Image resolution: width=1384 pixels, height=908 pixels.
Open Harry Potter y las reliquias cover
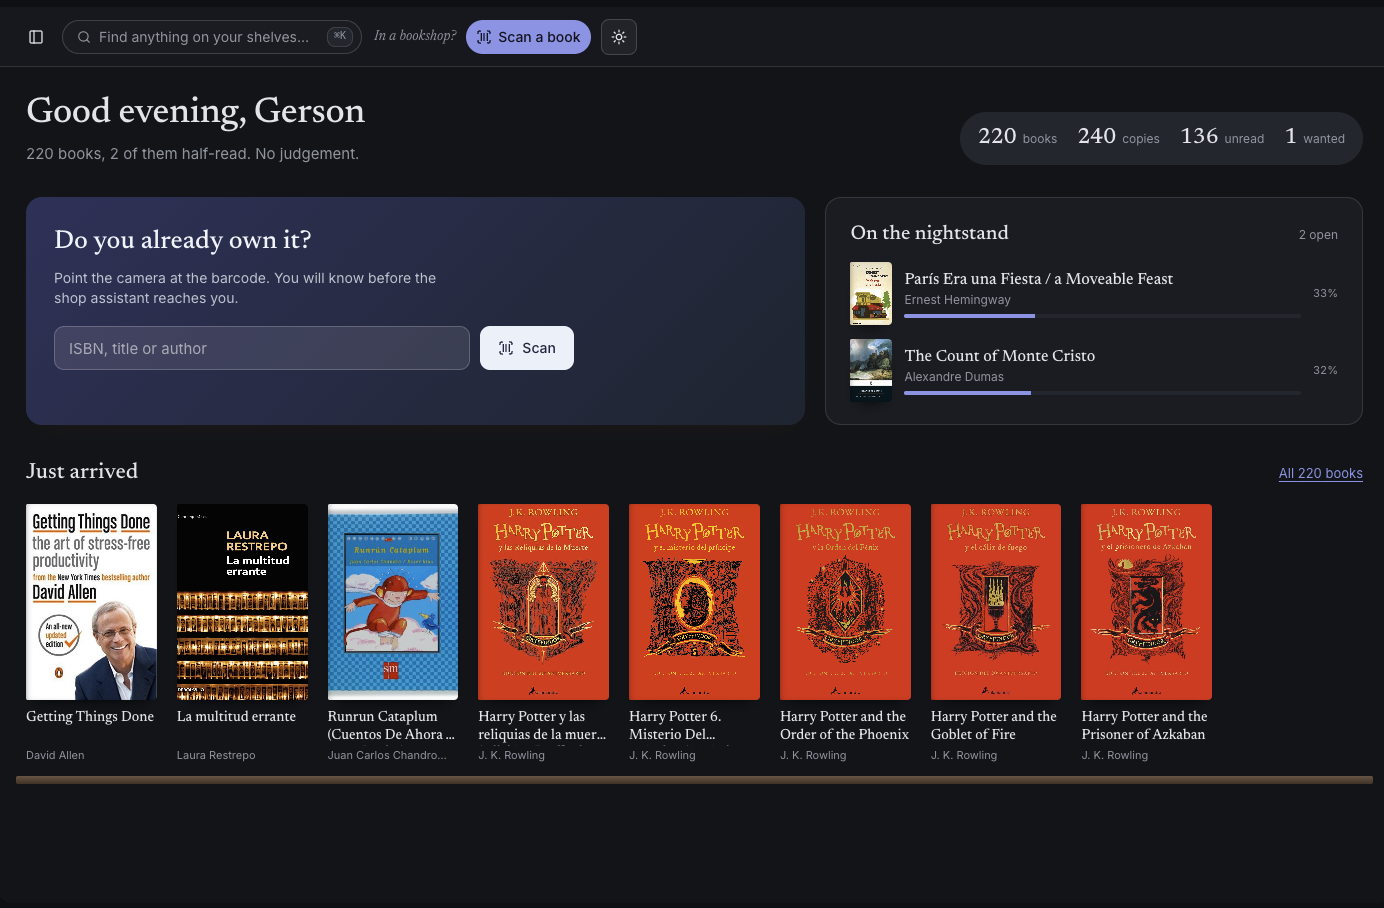click(x=544, y=602)
